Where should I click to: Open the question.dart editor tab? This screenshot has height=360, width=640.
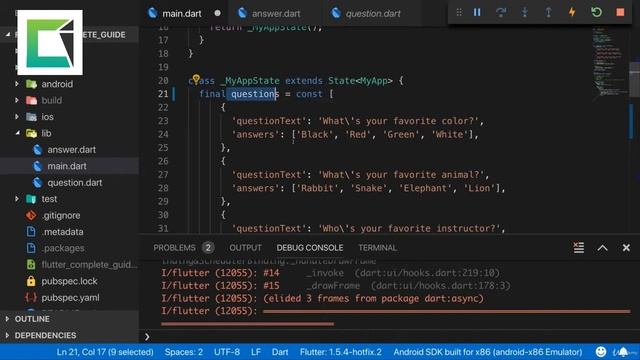pos(373,13)
